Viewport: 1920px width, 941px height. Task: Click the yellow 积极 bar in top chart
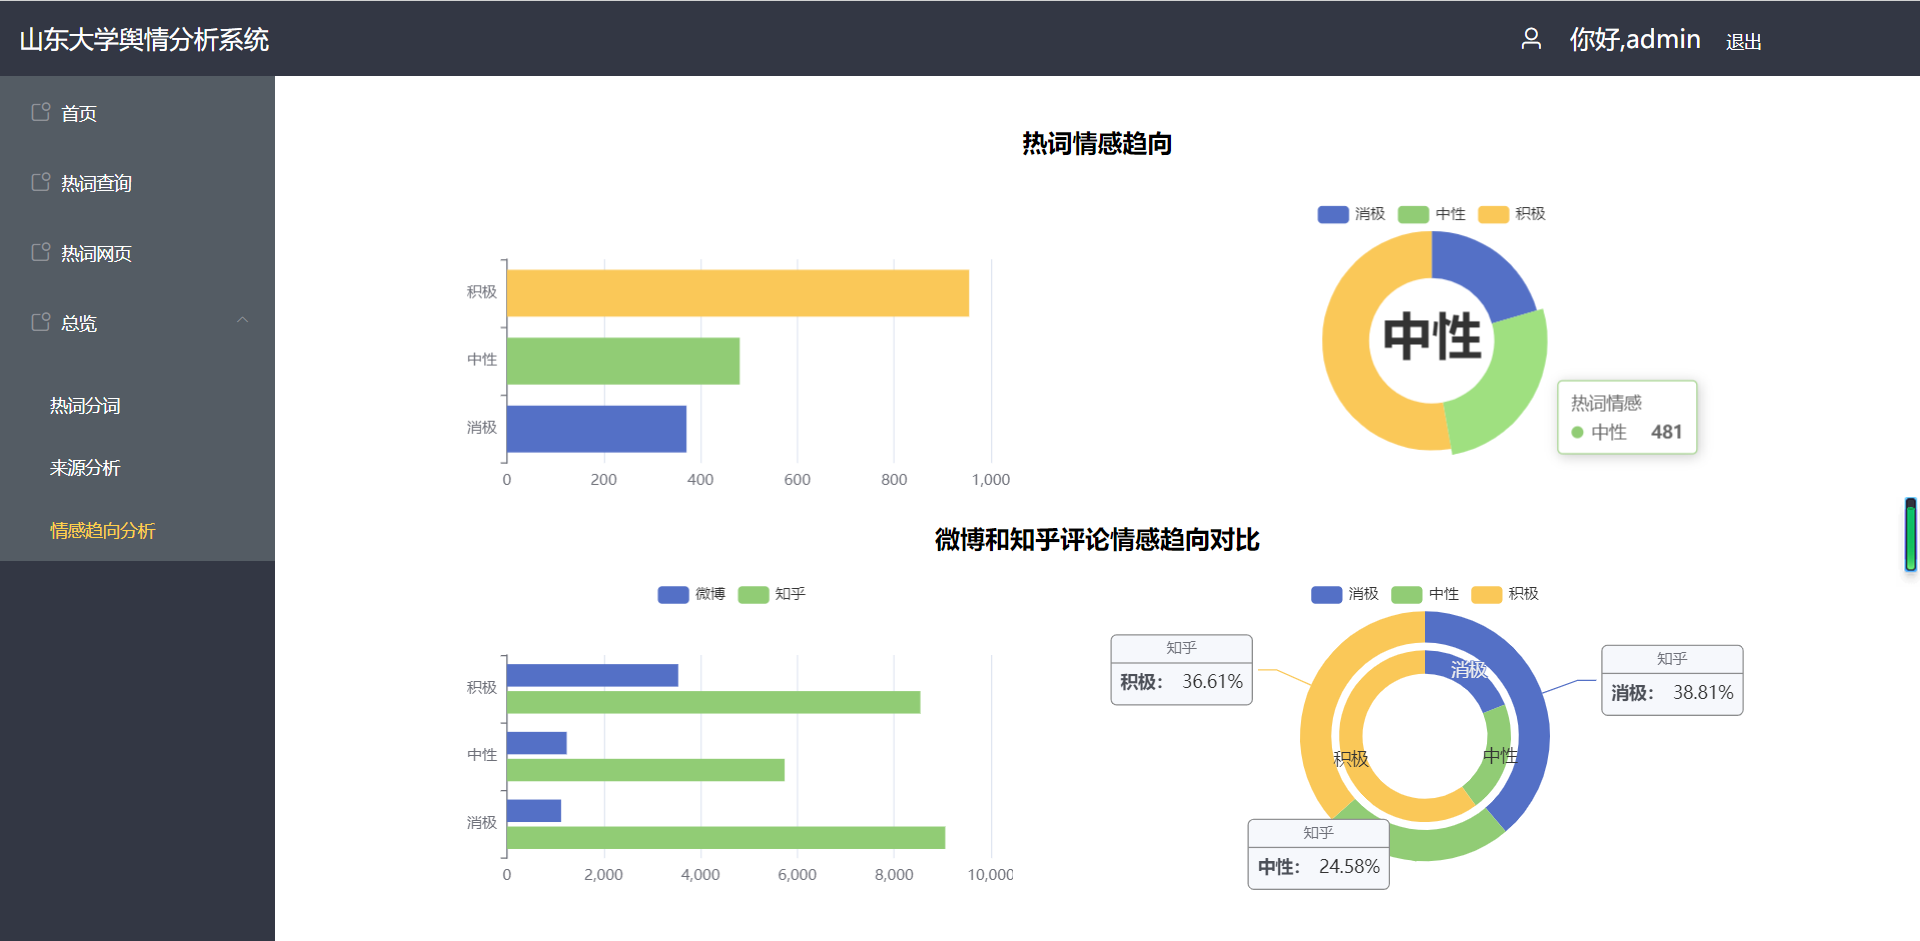click(x=738, y=293)
